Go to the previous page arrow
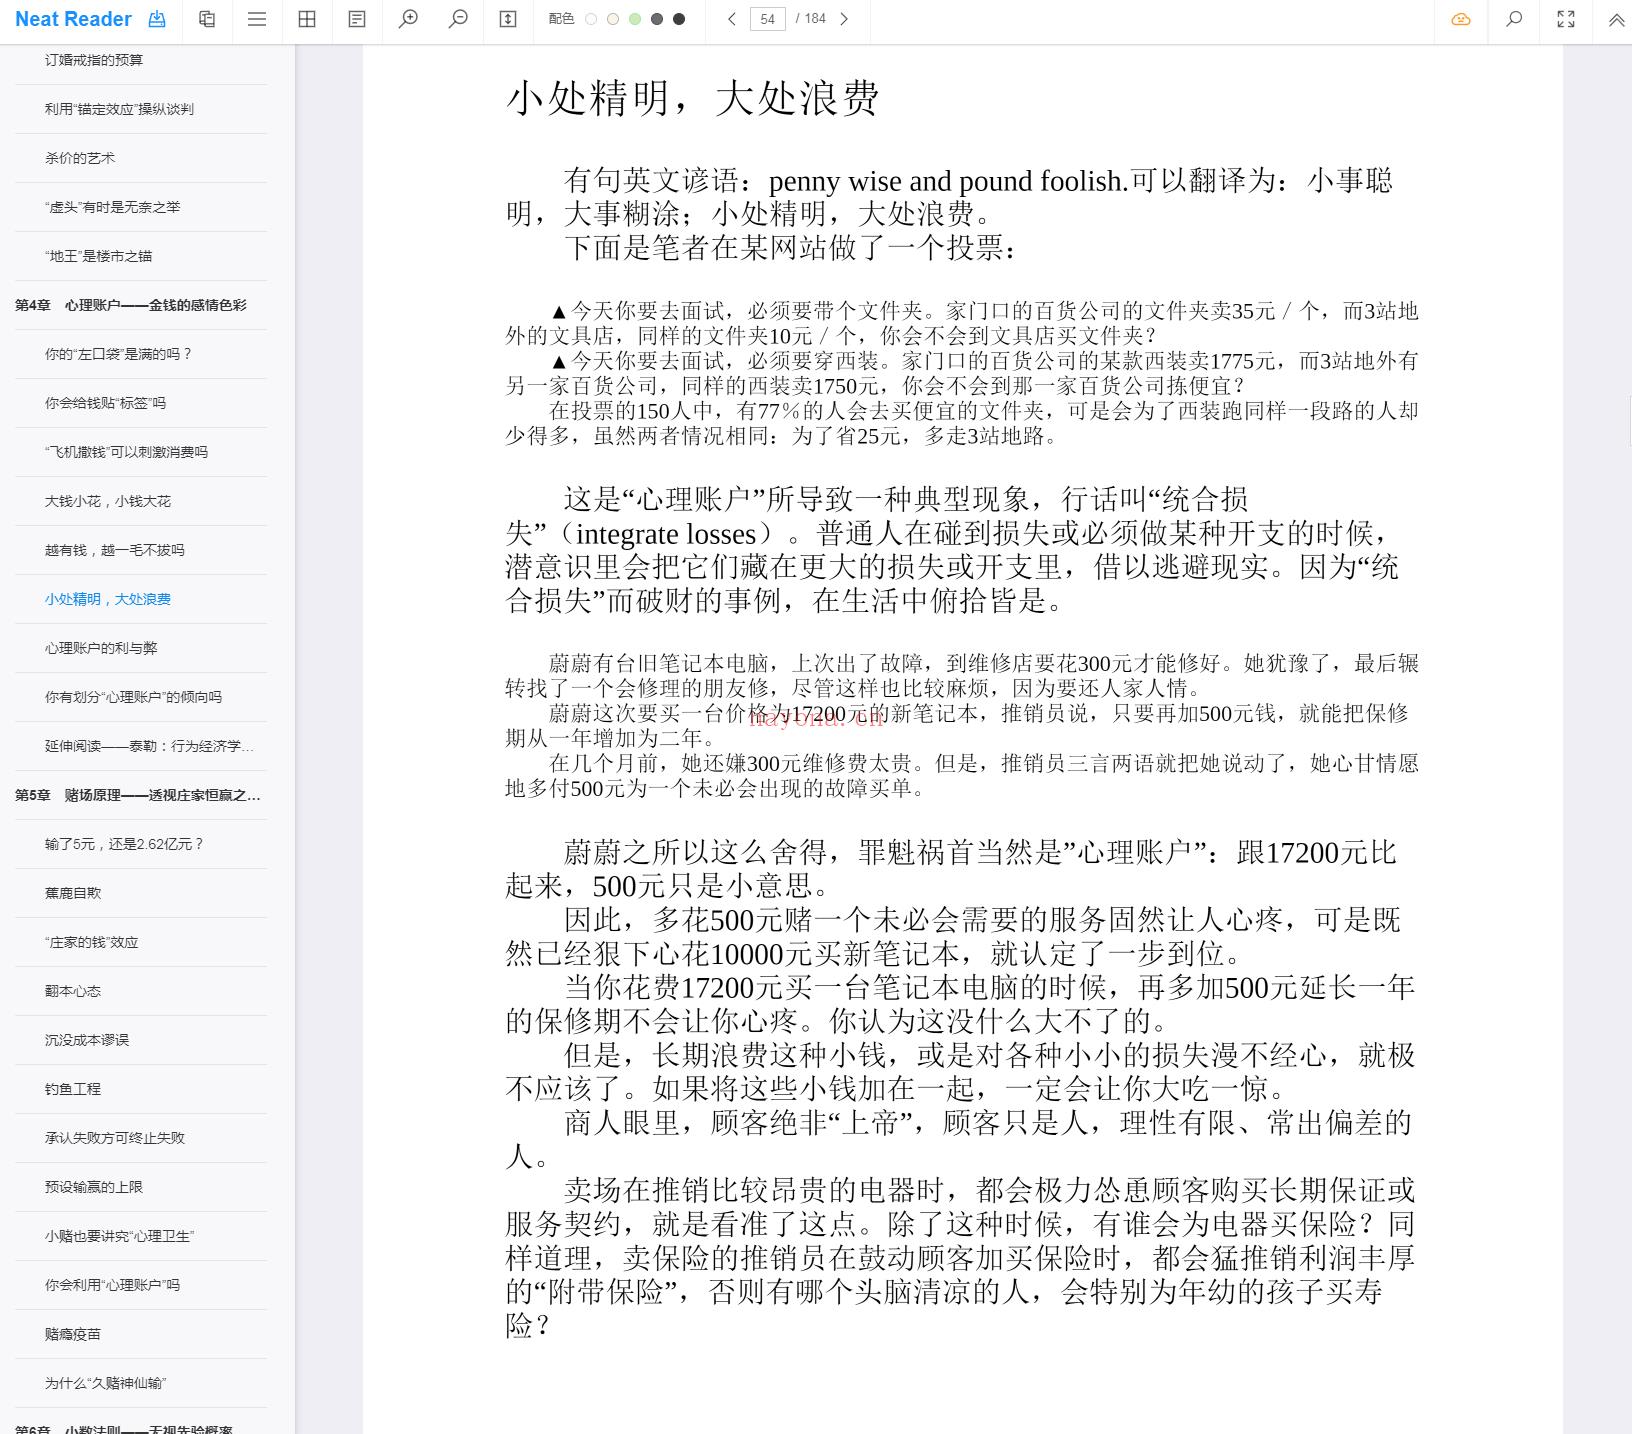This screenshot has width=1632, height=1434. 732,19
